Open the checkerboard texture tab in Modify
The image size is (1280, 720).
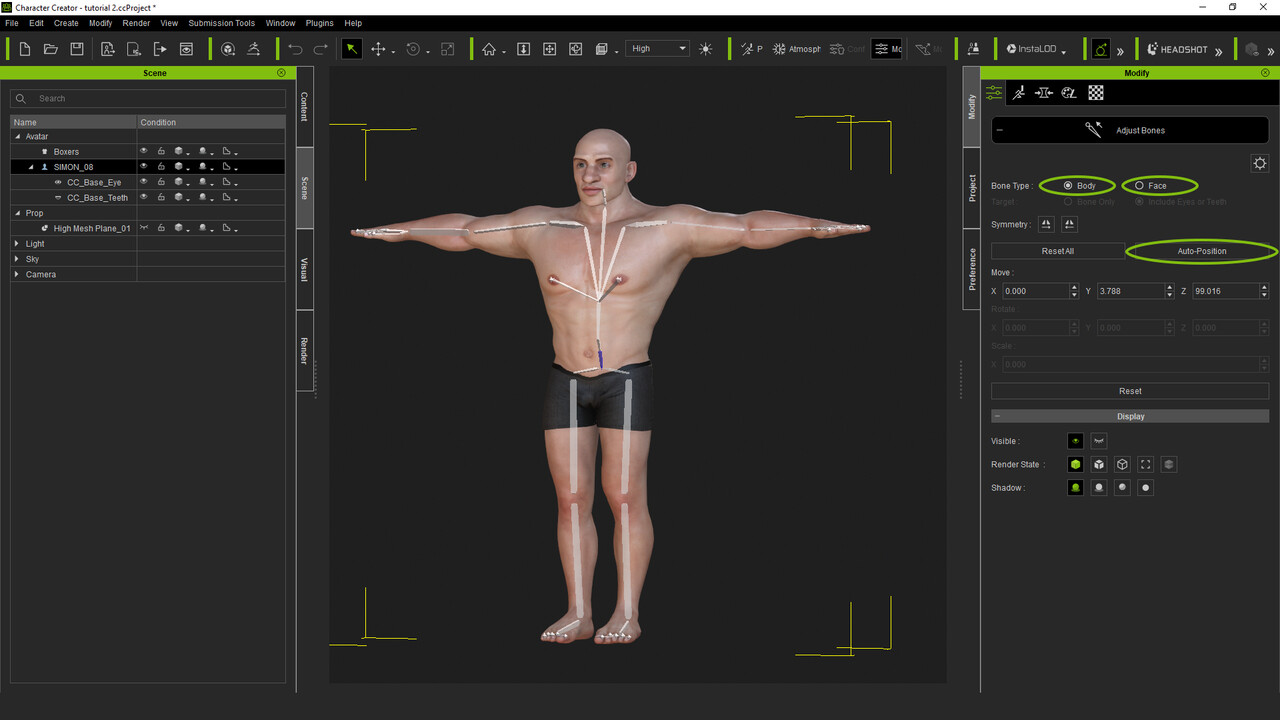[1096, 92]
